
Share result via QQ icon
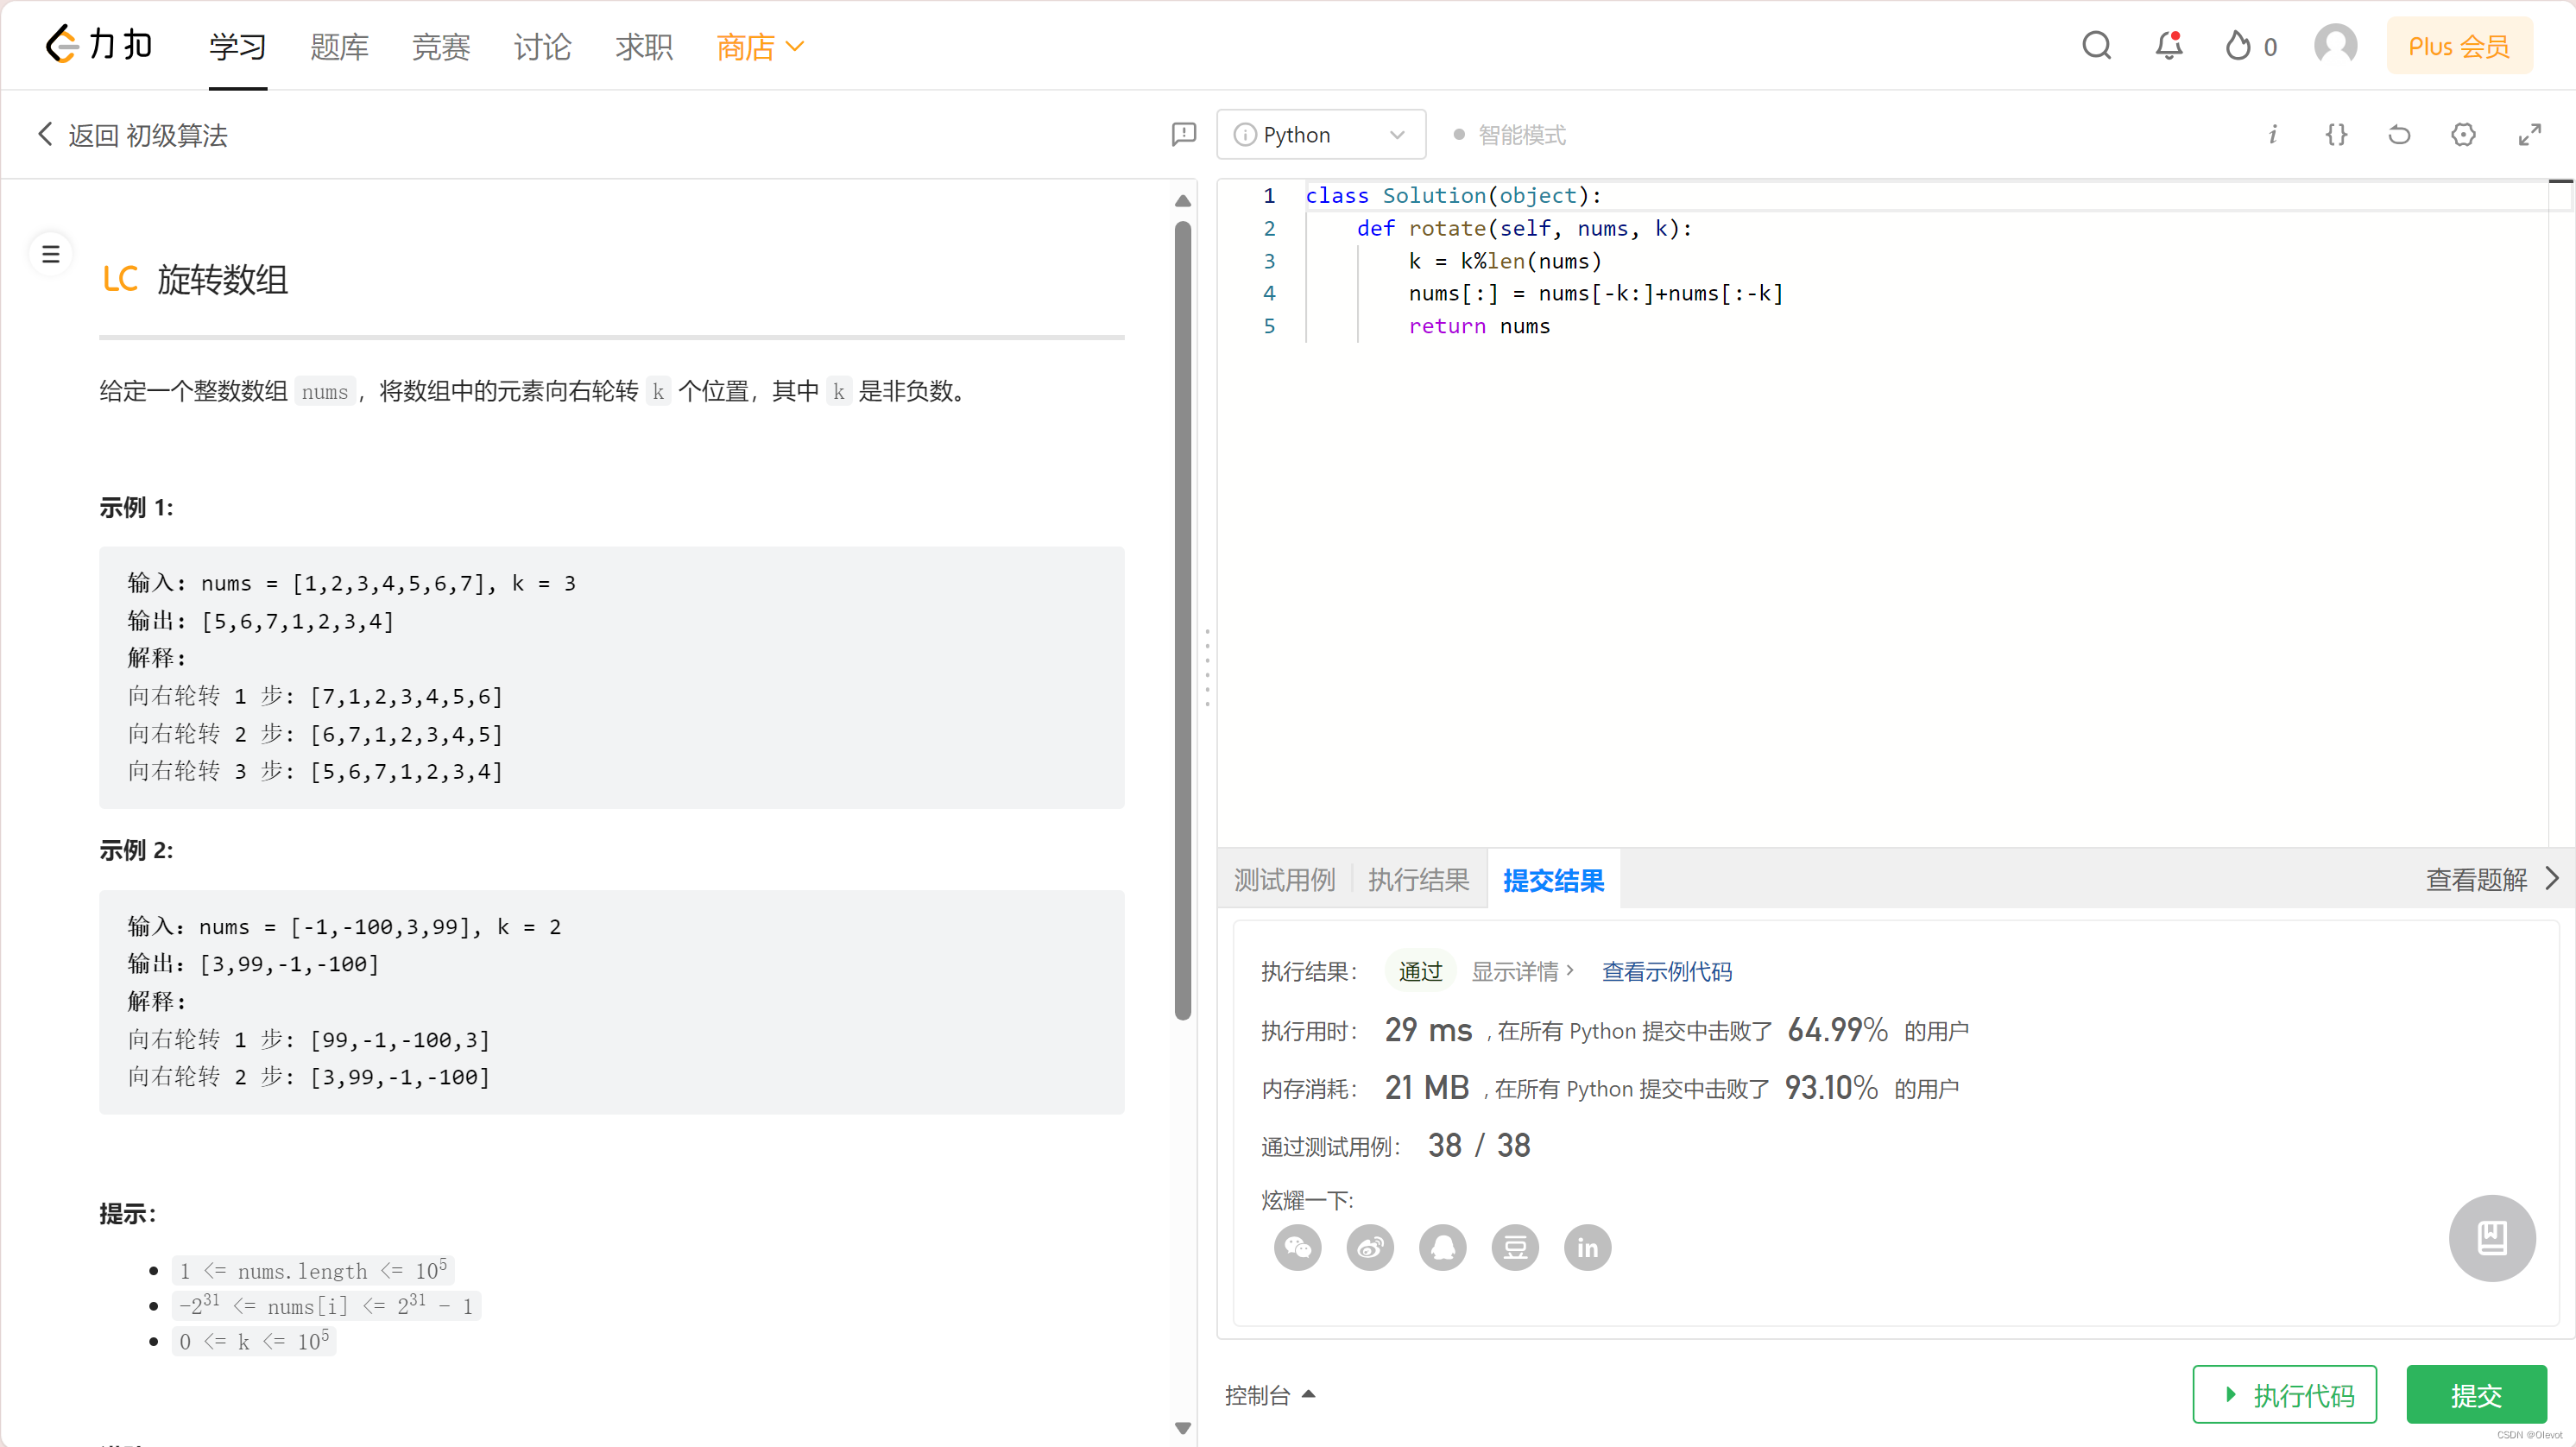[1442, 1247]
